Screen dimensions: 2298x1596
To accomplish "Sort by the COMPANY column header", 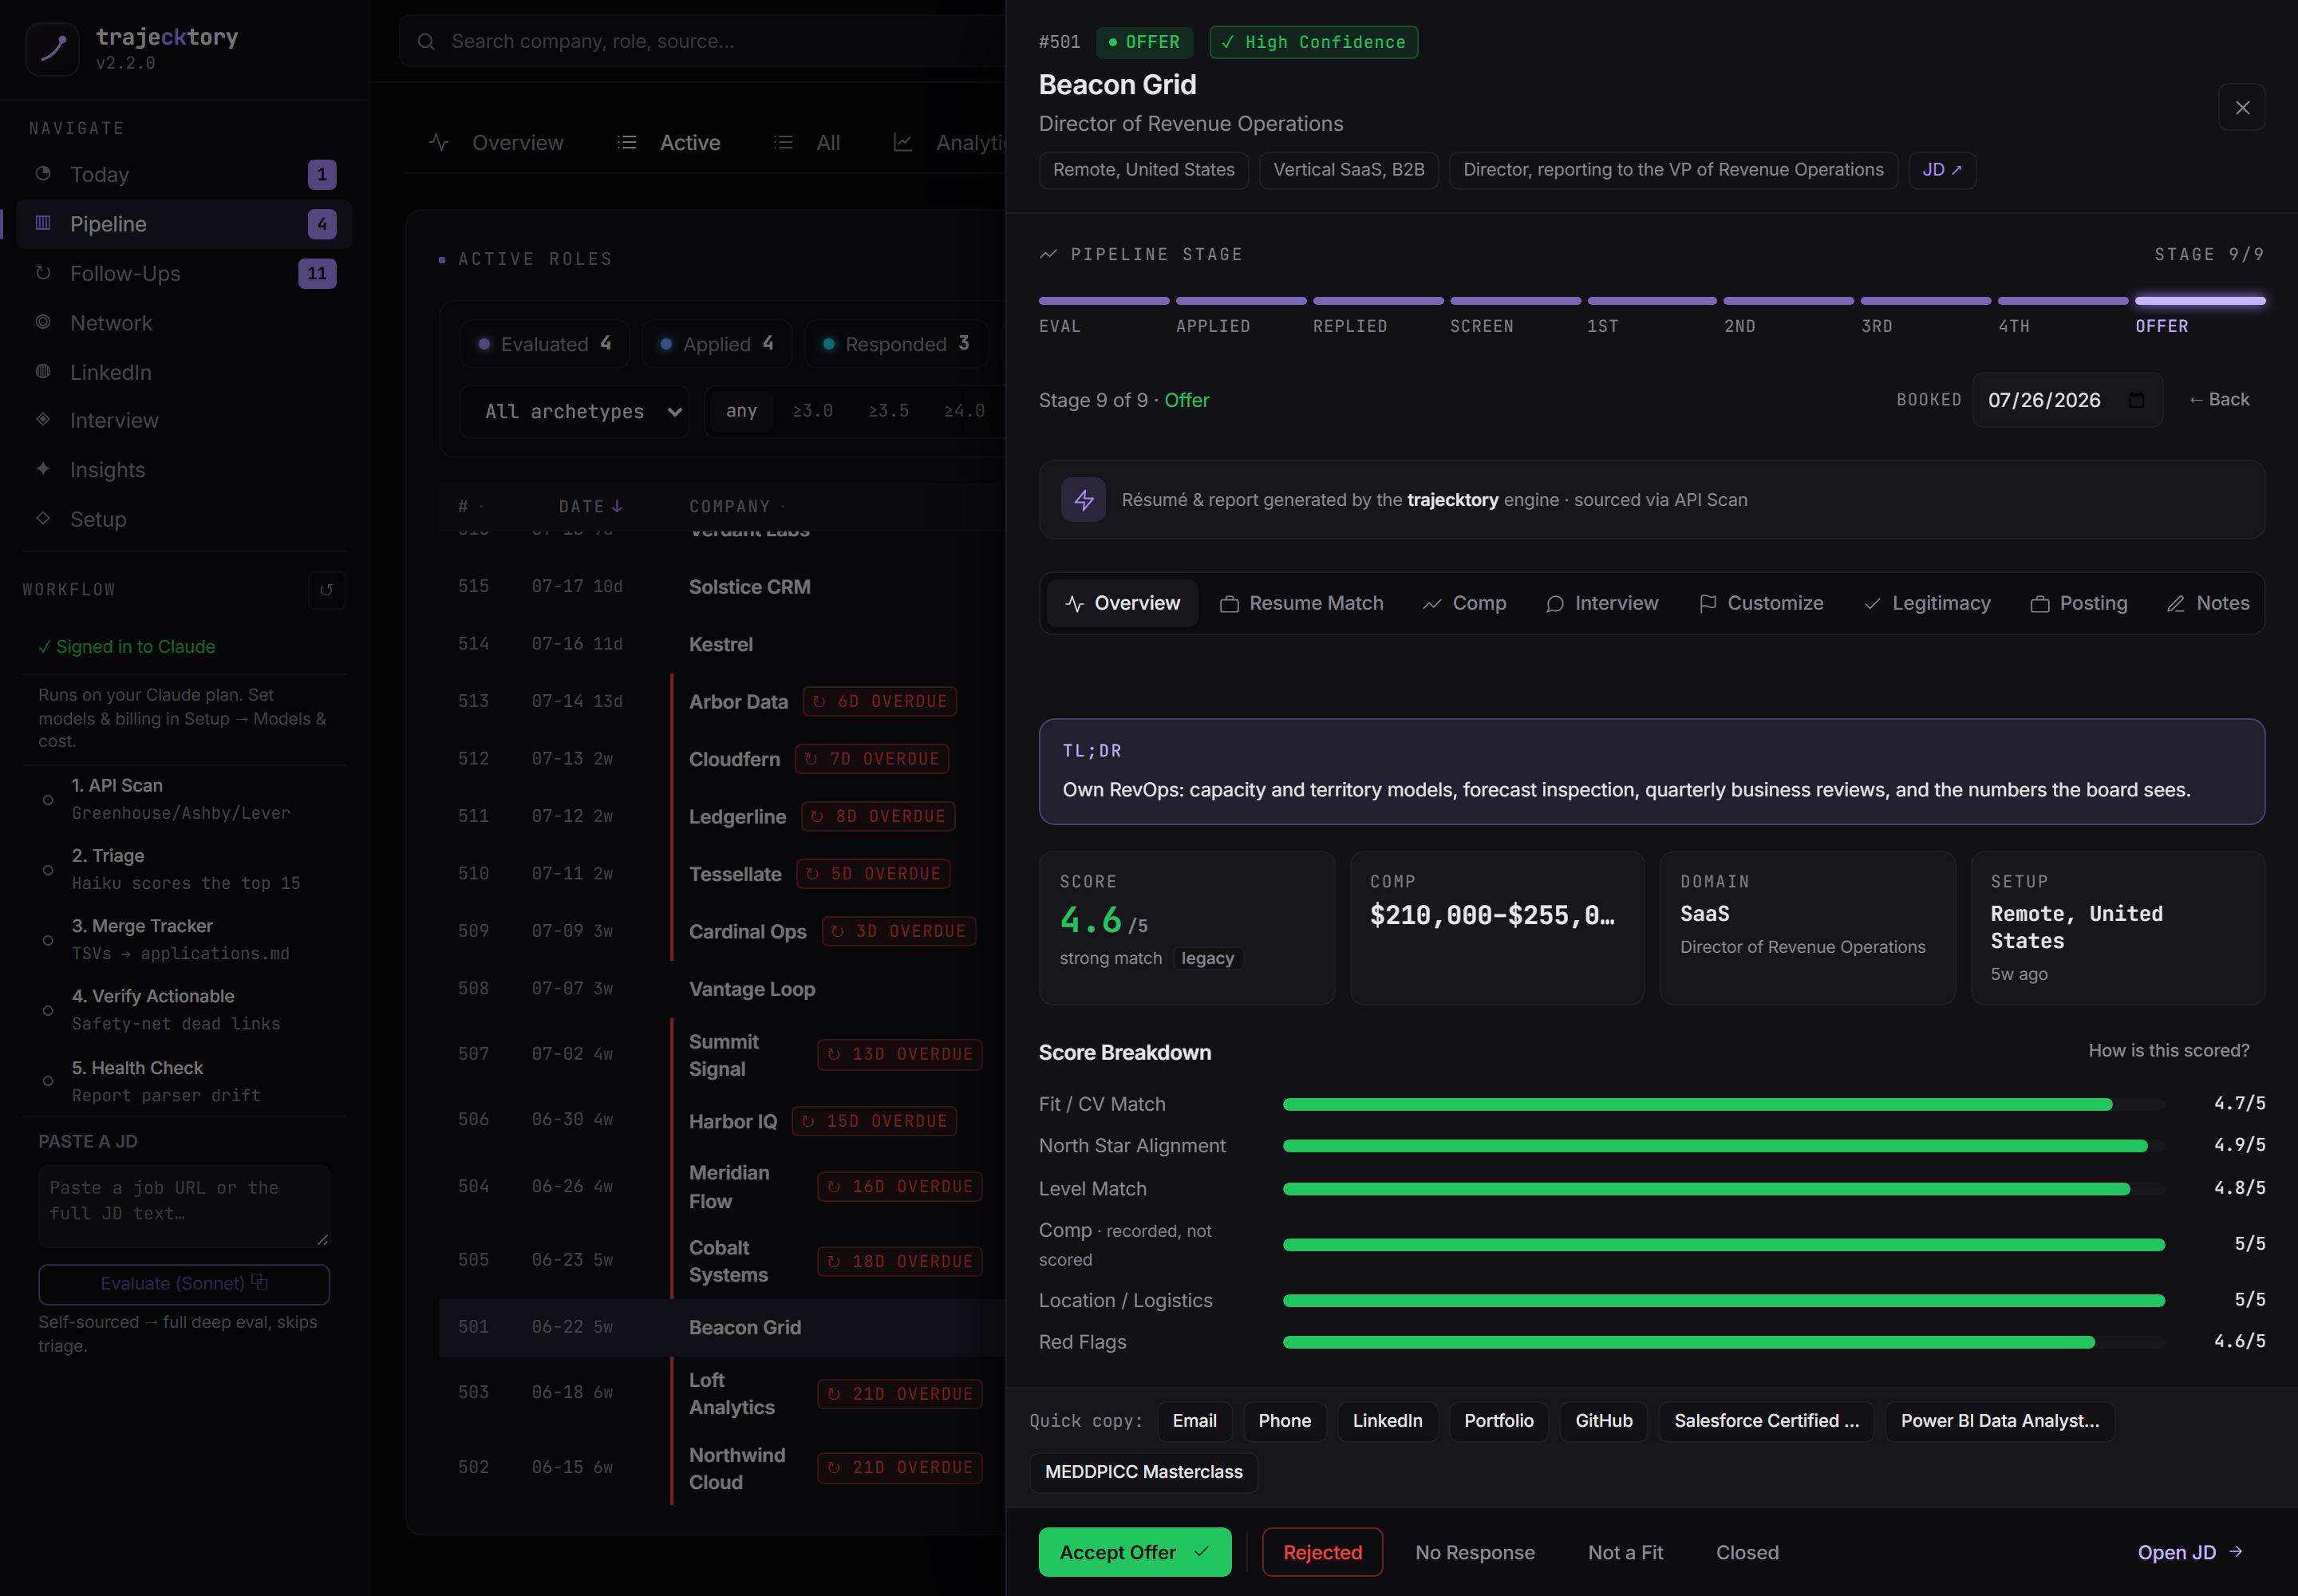I will point(737,506).
